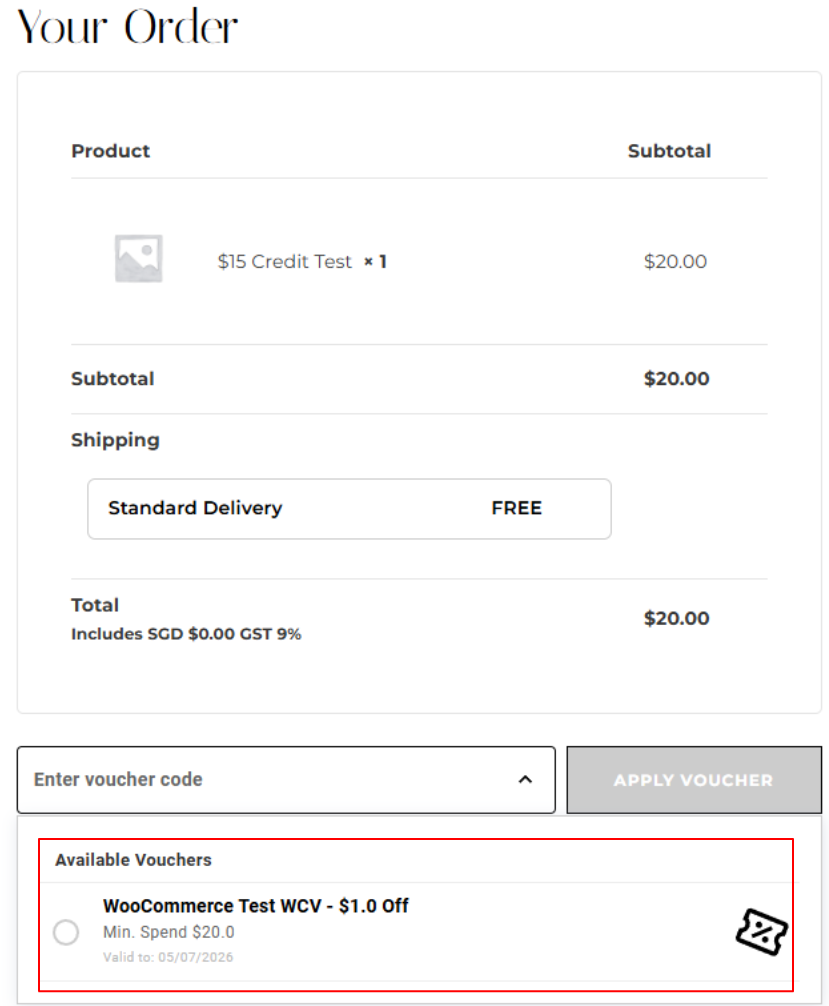Click the Available Vouchers heading
This screenshot has width=829, height=1006.
(x=133, y=860)
